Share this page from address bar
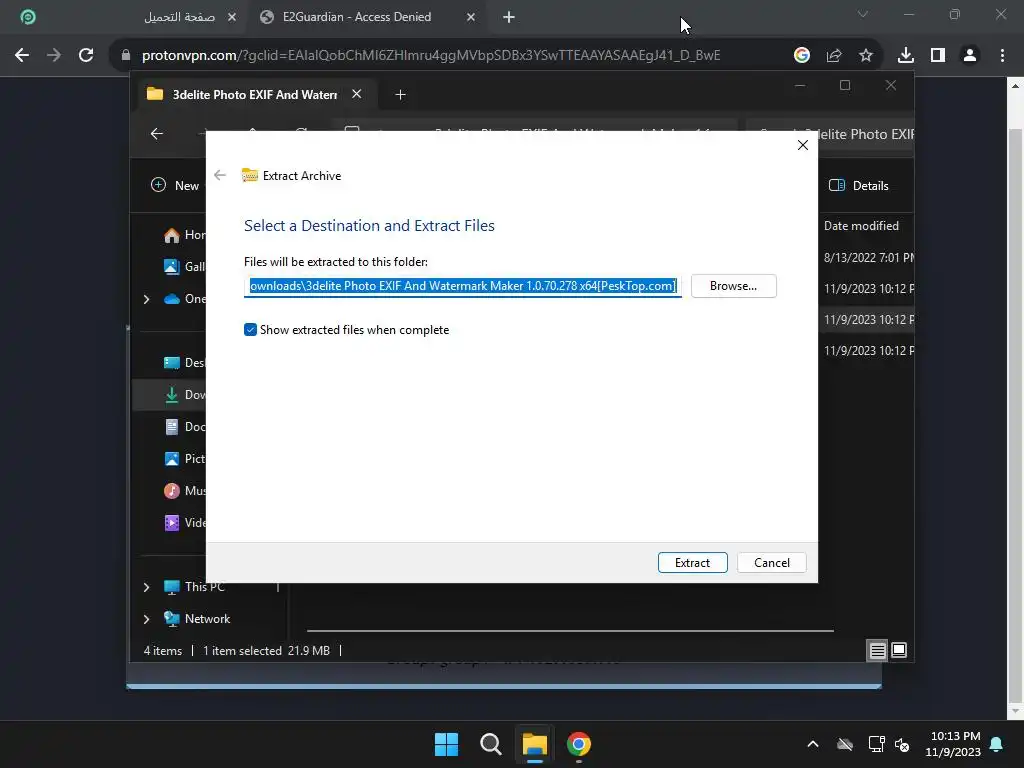 [x=833, y=56]
